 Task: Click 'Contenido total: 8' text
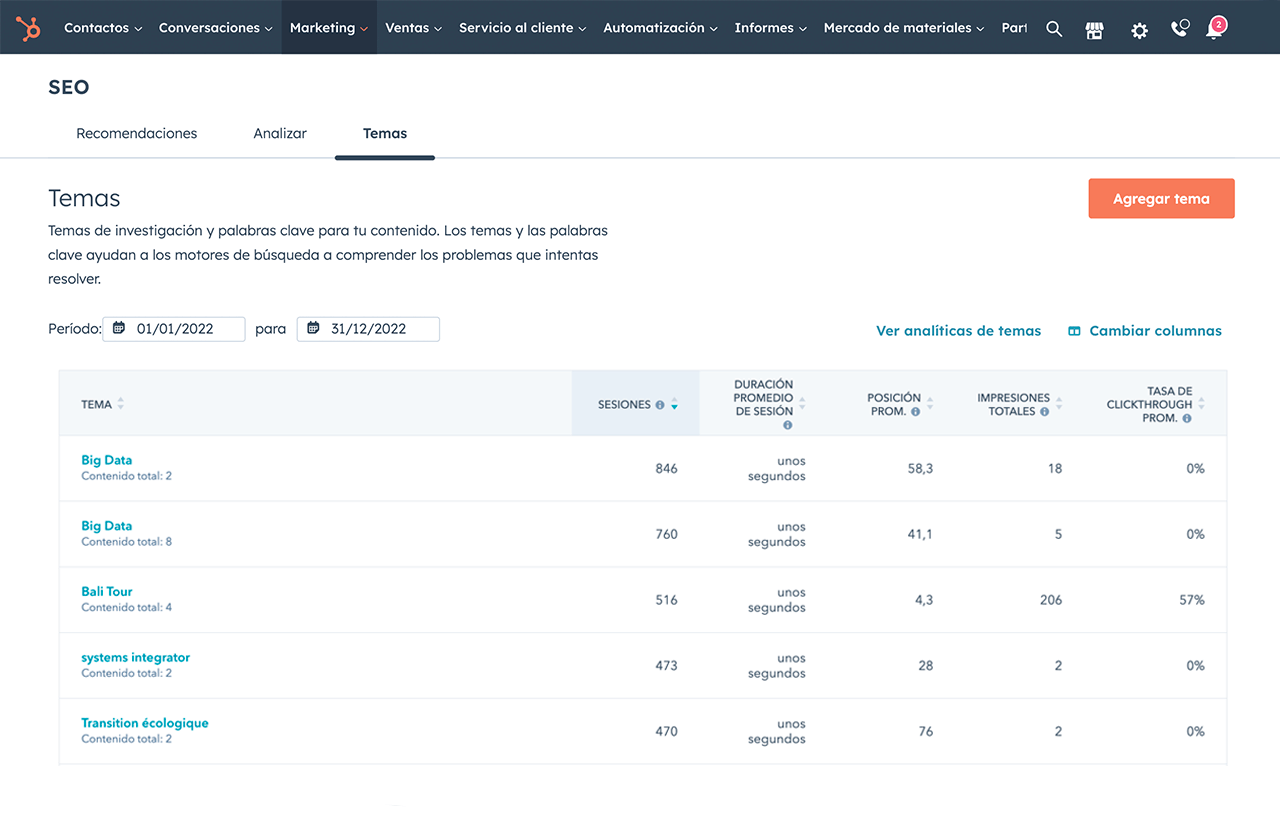(x=127, y=542)
